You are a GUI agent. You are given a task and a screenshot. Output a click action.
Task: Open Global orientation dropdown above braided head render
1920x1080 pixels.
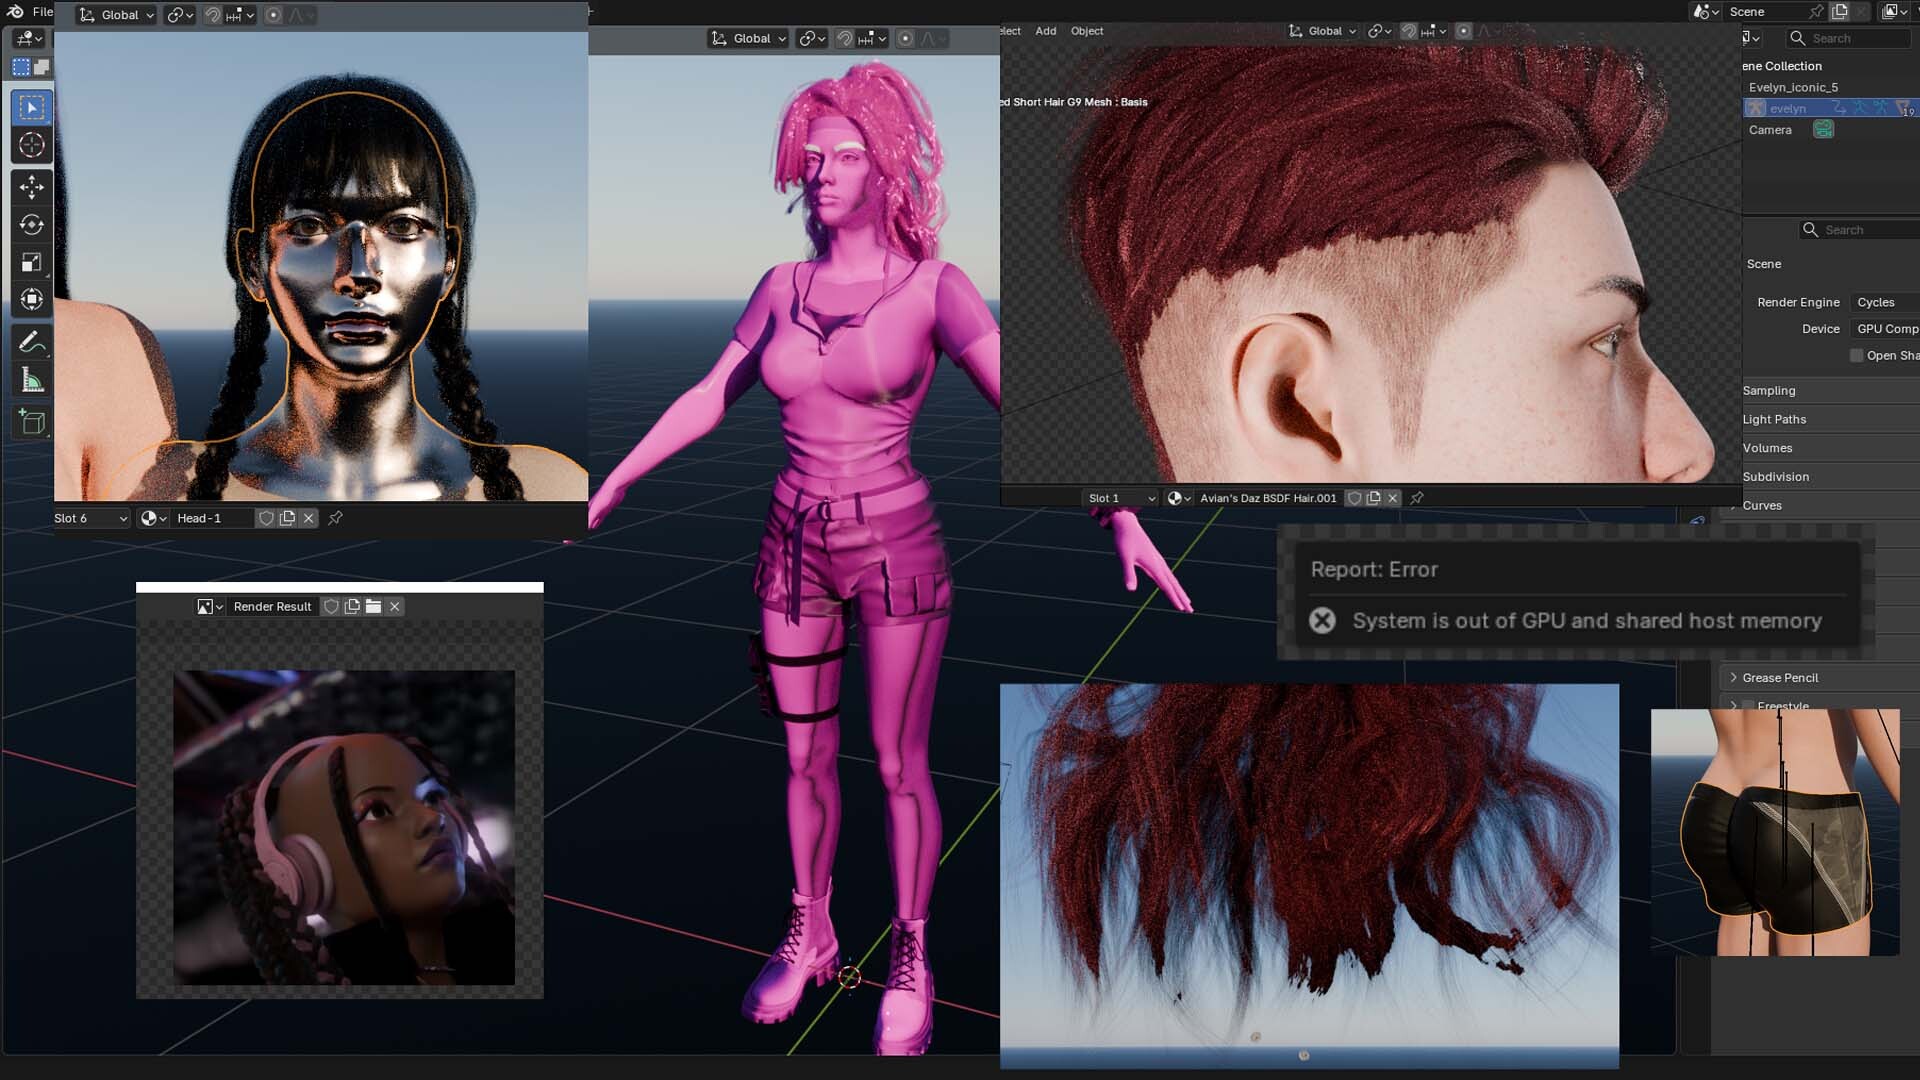116,15
